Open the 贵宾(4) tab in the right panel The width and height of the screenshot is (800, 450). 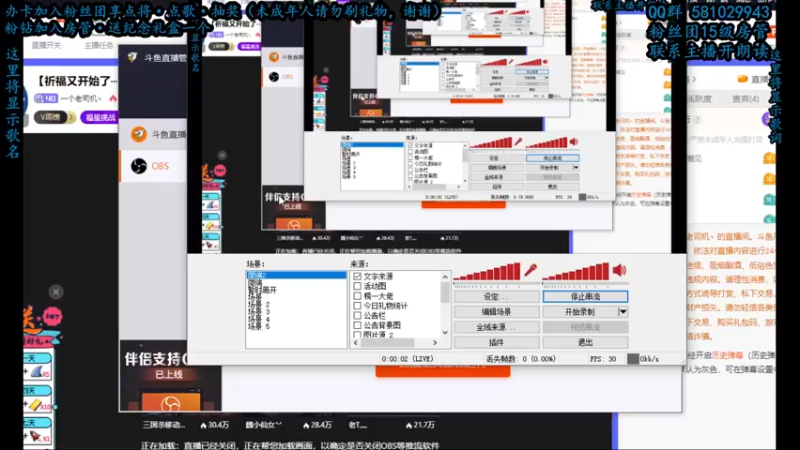pyautogui.click(x=745, y=99)
